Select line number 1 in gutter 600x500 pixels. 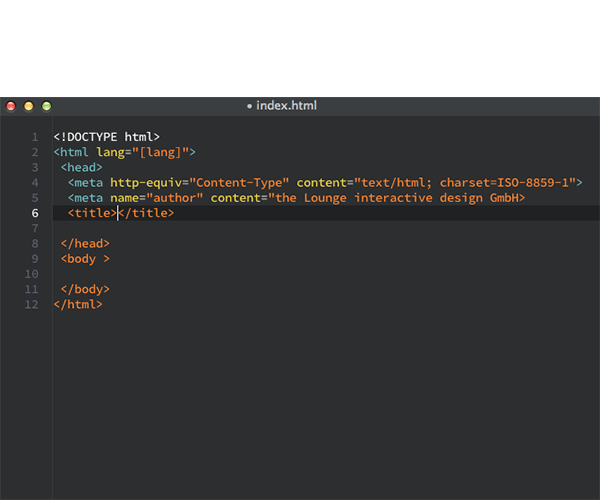pyautogui.click(x=35, y=137)
